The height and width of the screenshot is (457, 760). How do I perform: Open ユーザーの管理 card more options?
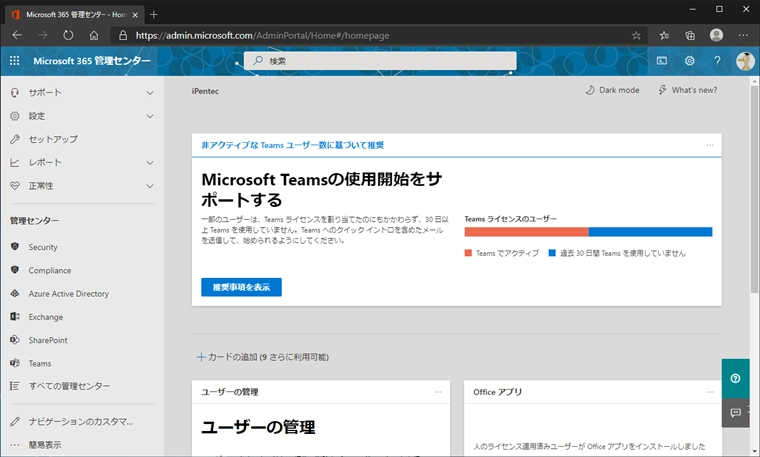[438, 392]
